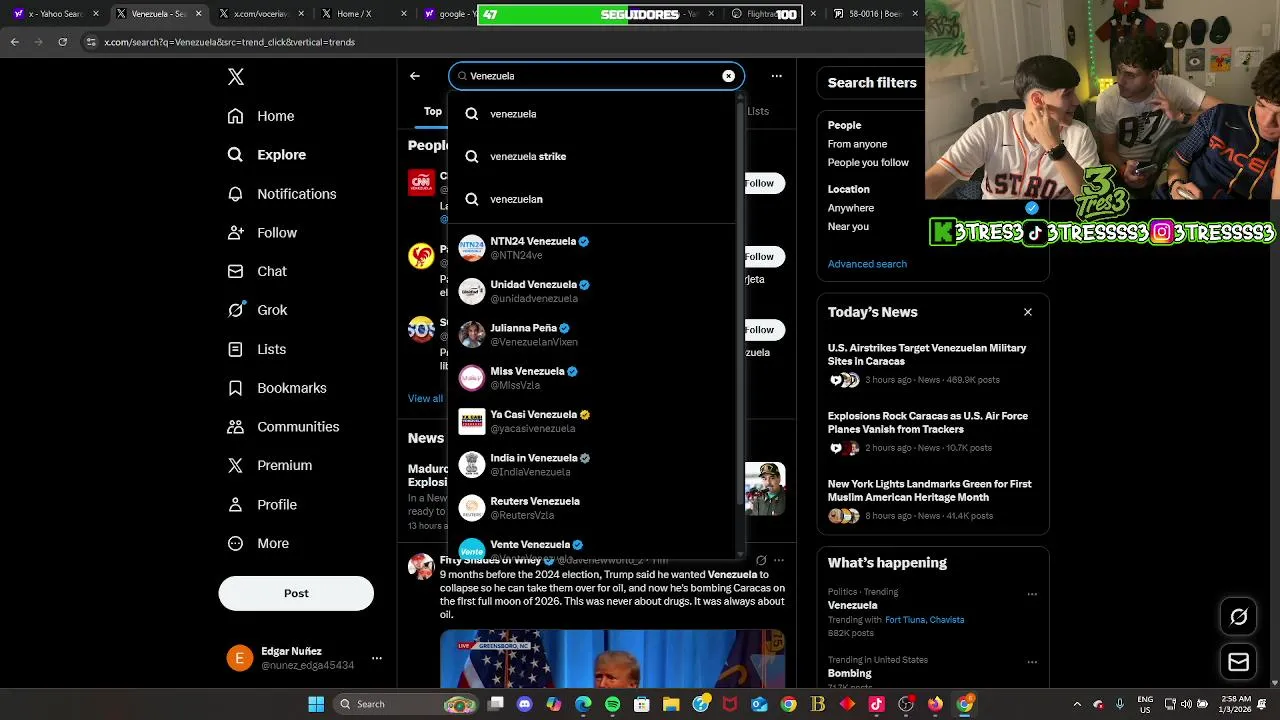Select the Near you location filter
Image resolution: width=1280 pixels, height=720 pixels.
848,227
